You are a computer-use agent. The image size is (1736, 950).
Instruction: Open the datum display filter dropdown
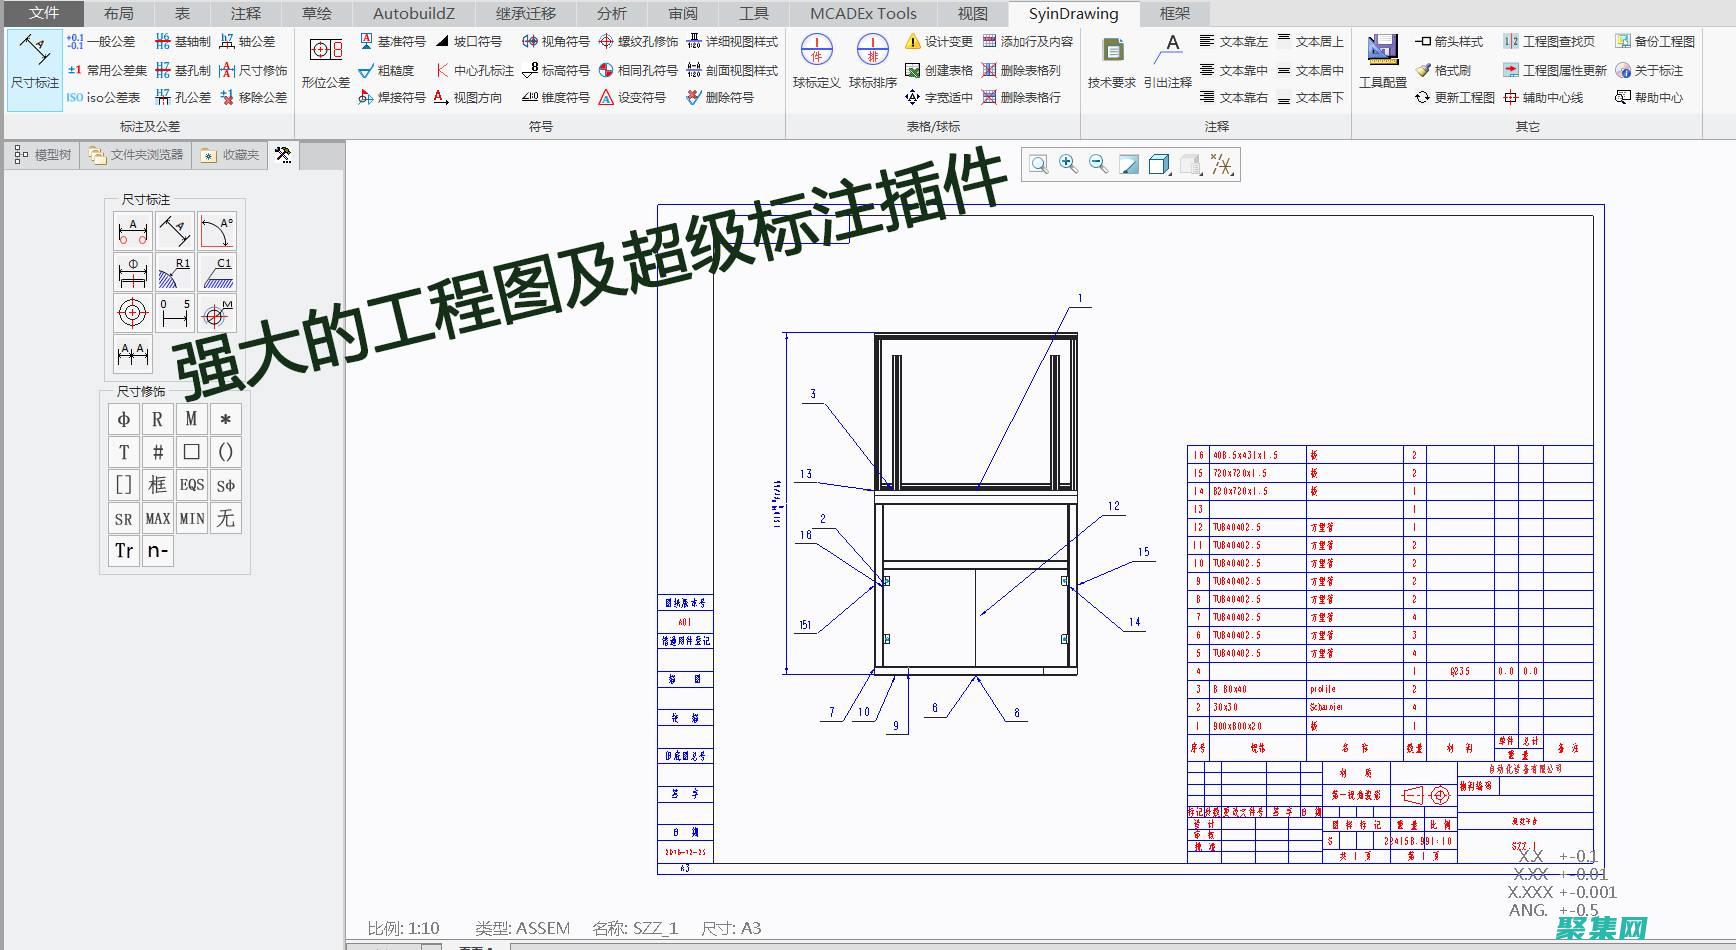coord(1220,164)
